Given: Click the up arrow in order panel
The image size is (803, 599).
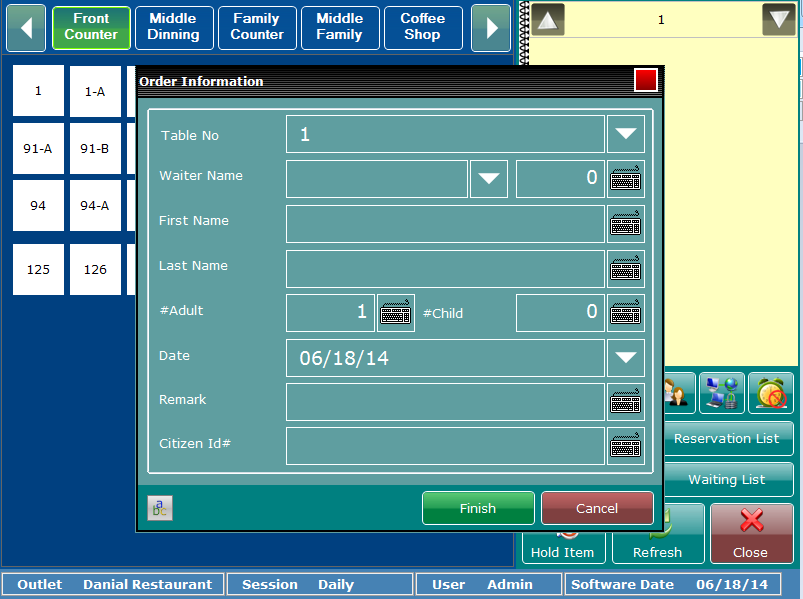Looking at the screenshot, I should pos(548,20).
